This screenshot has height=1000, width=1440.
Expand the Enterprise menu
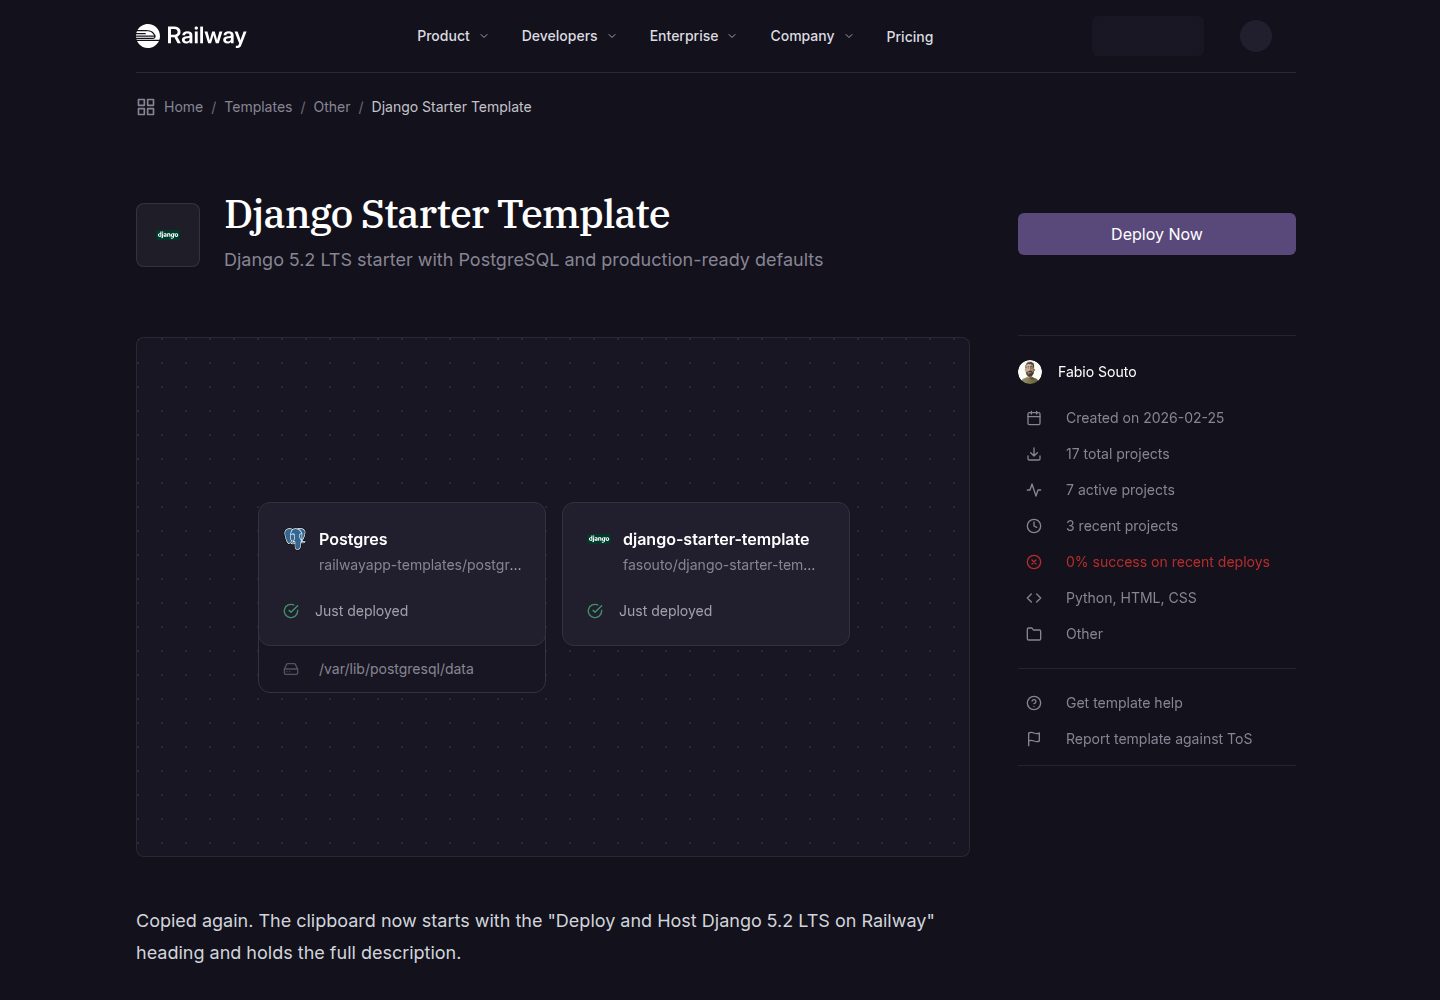pyautogui.click(x=693, y=36)
